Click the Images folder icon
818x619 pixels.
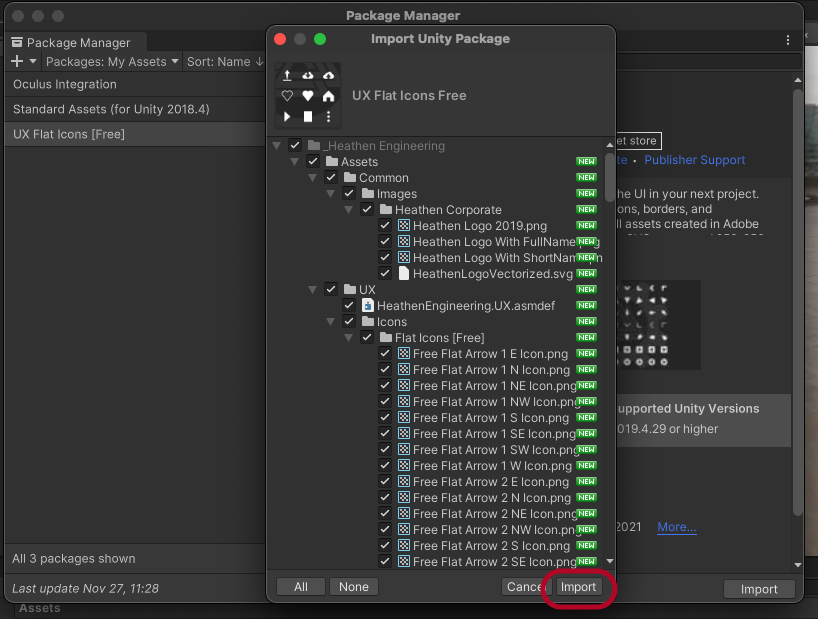(368, 193)
